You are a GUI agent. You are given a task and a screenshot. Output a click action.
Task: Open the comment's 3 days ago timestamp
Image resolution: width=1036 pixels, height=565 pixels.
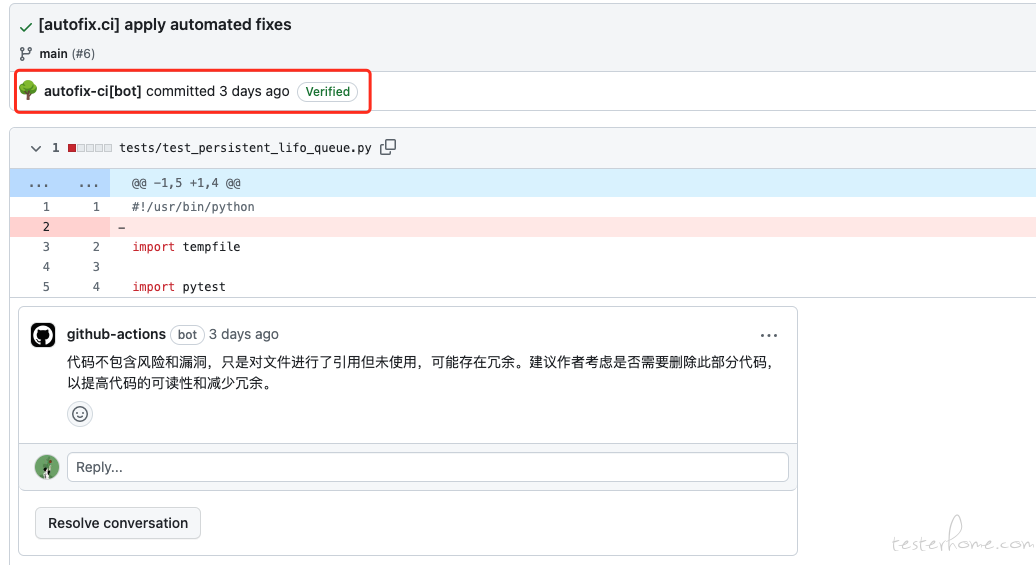point(244,334)
